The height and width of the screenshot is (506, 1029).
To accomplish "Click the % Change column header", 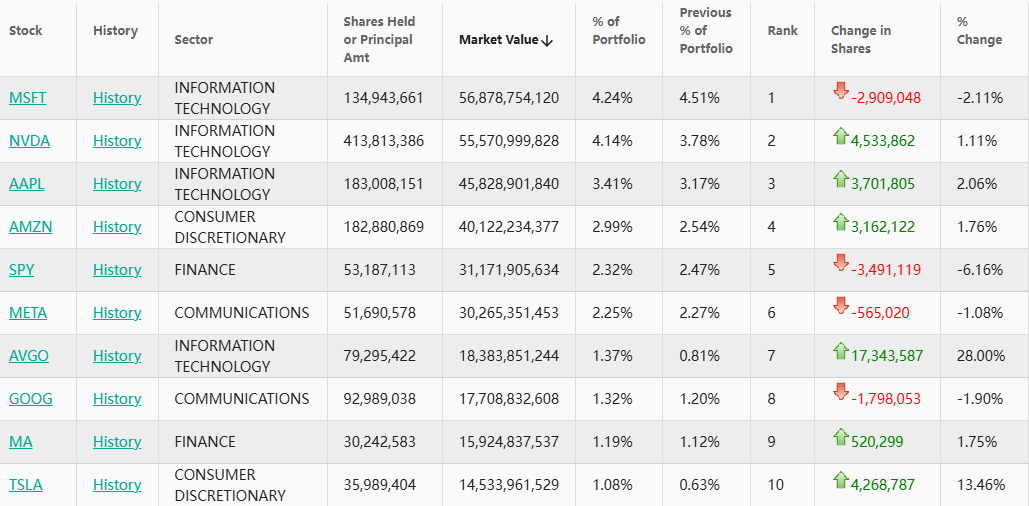I will pyautogui.click(x=979, y=31).
